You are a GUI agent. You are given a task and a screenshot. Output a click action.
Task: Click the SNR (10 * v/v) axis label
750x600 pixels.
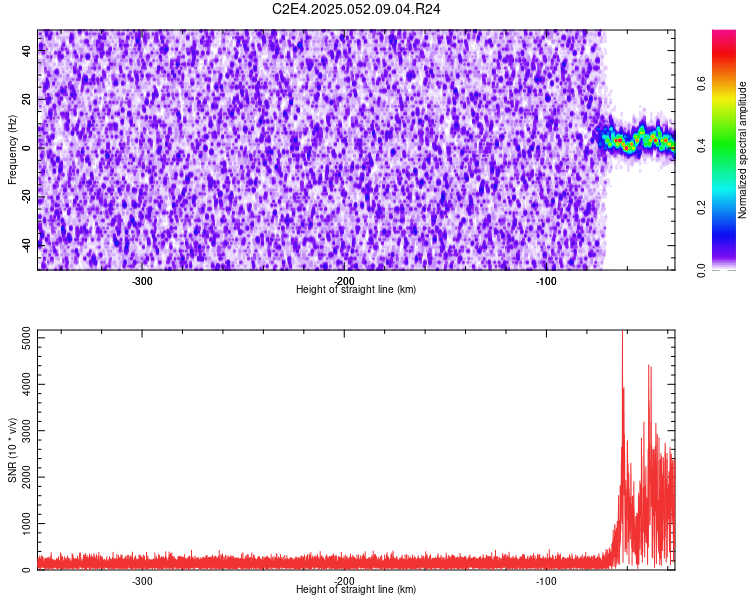pos(12,450)
